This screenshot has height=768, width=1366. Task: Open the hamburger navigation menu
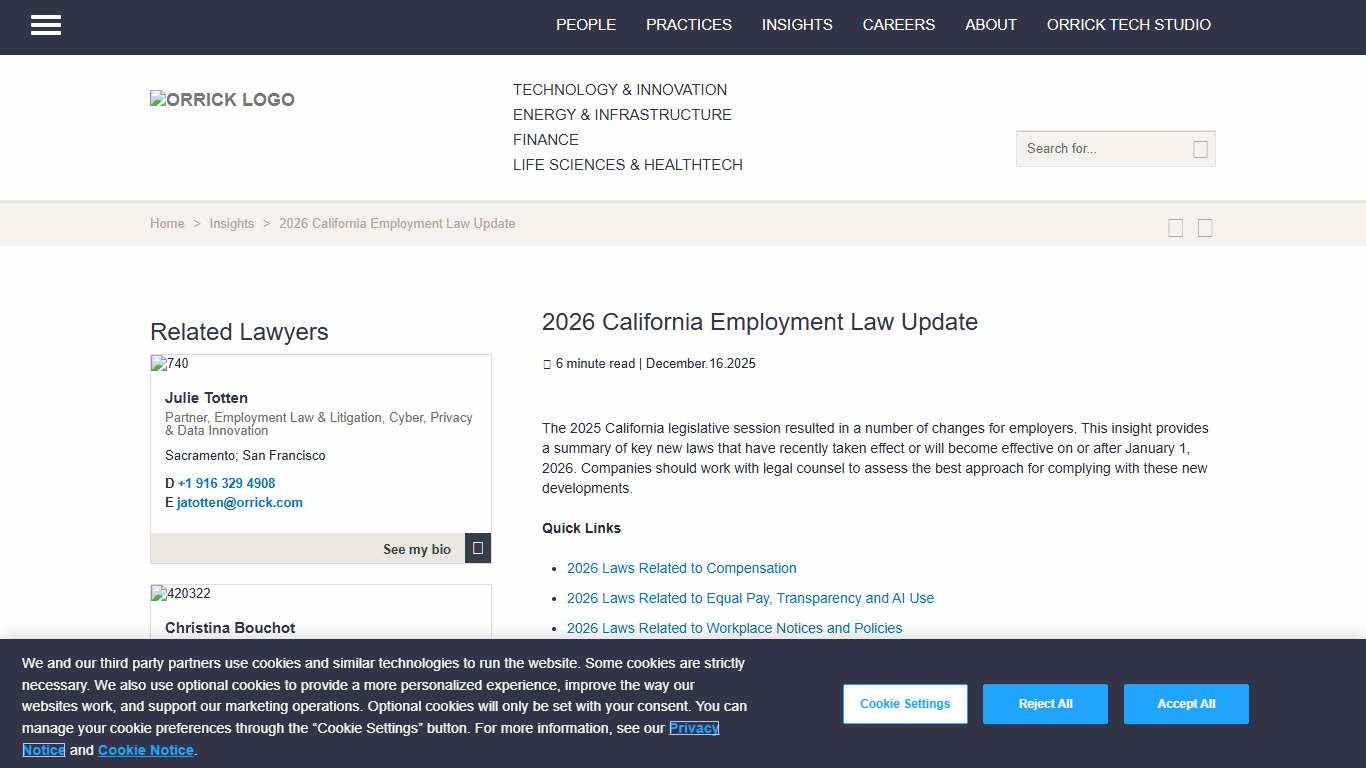coord(46,25)
